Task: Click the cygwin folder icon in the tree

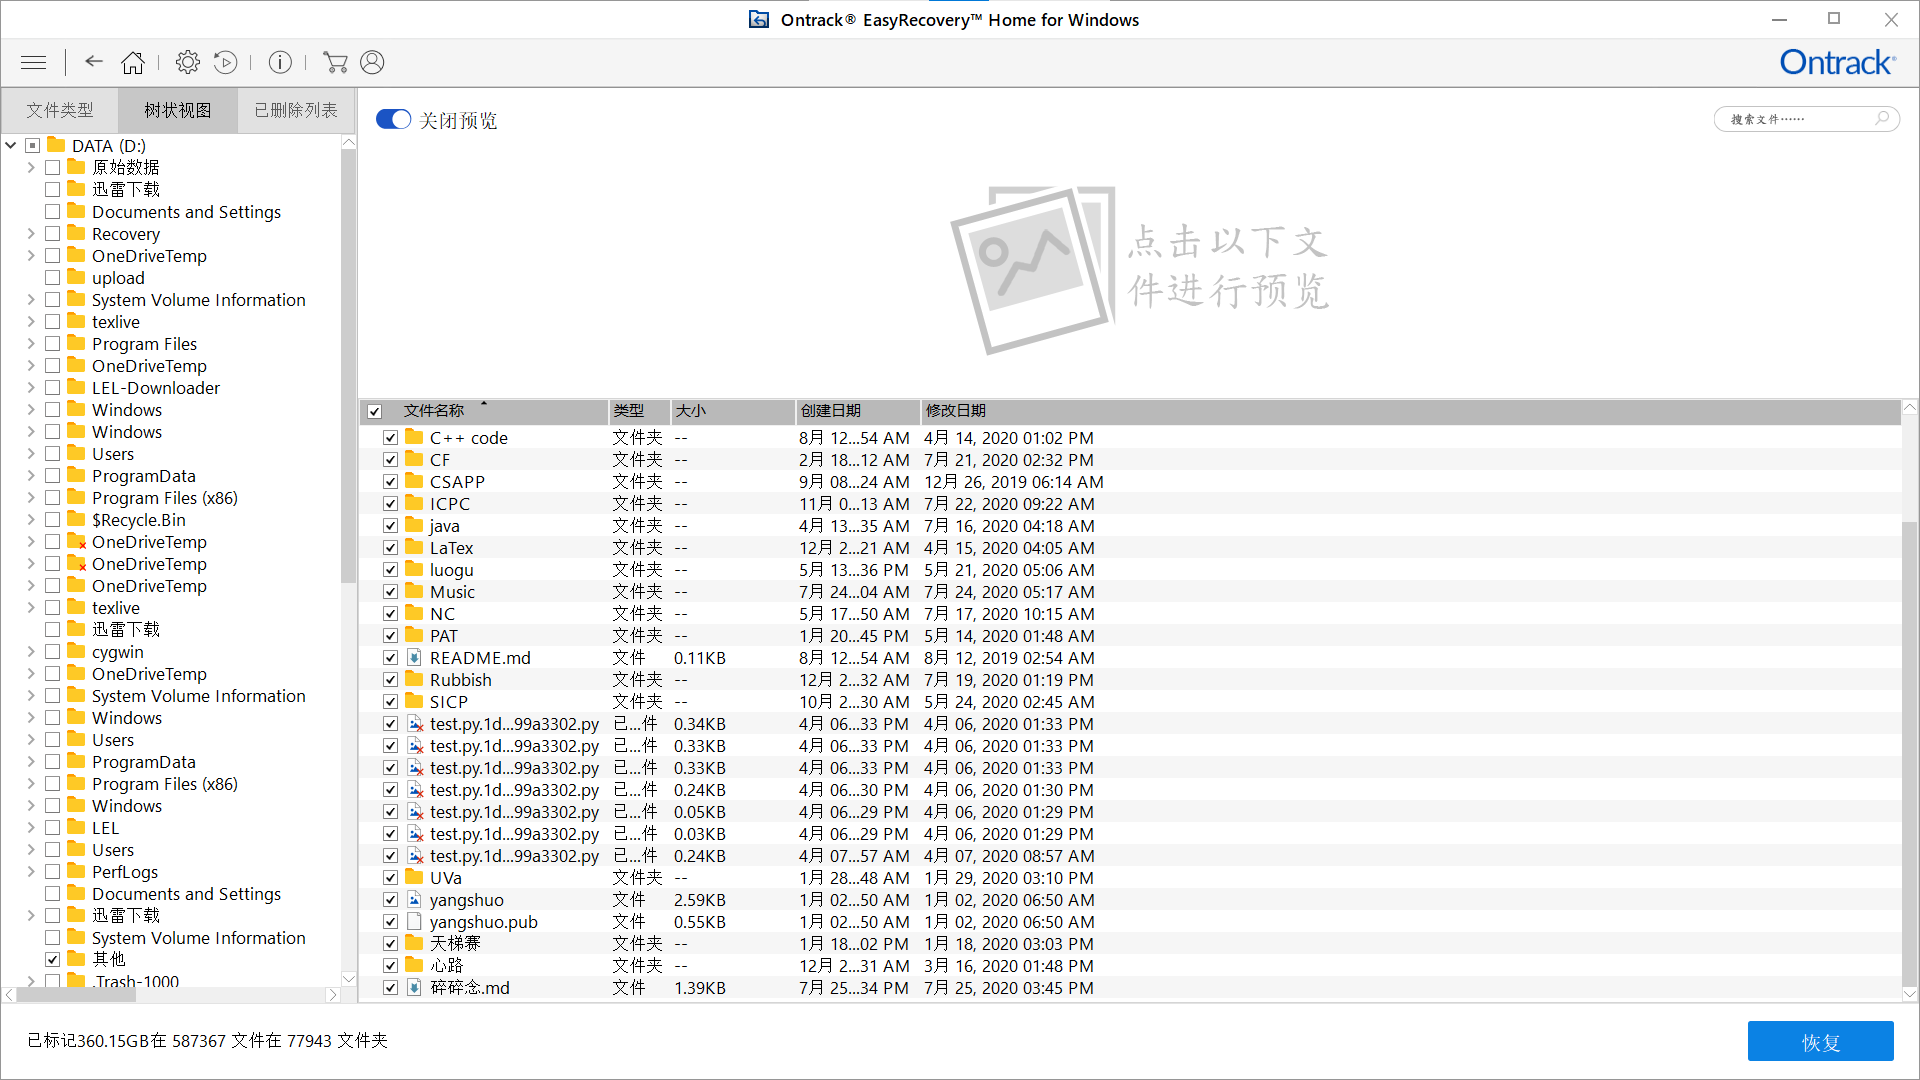Action: click(x=77, y=651)
